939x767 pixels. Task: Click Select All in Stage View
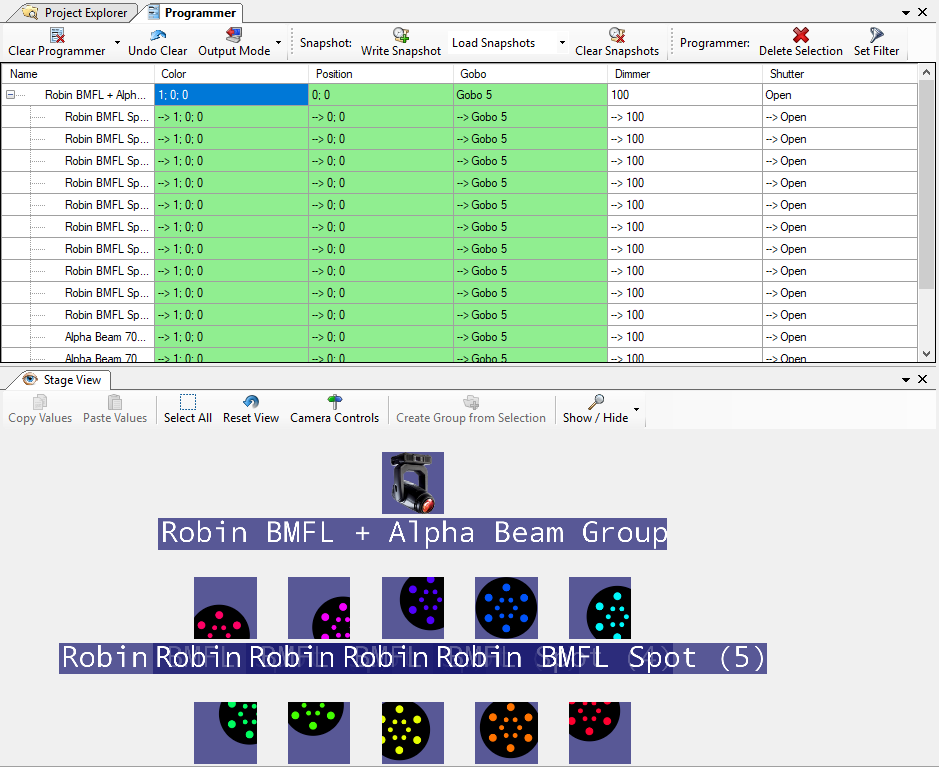pyautogui.click(x=188, y=410)
